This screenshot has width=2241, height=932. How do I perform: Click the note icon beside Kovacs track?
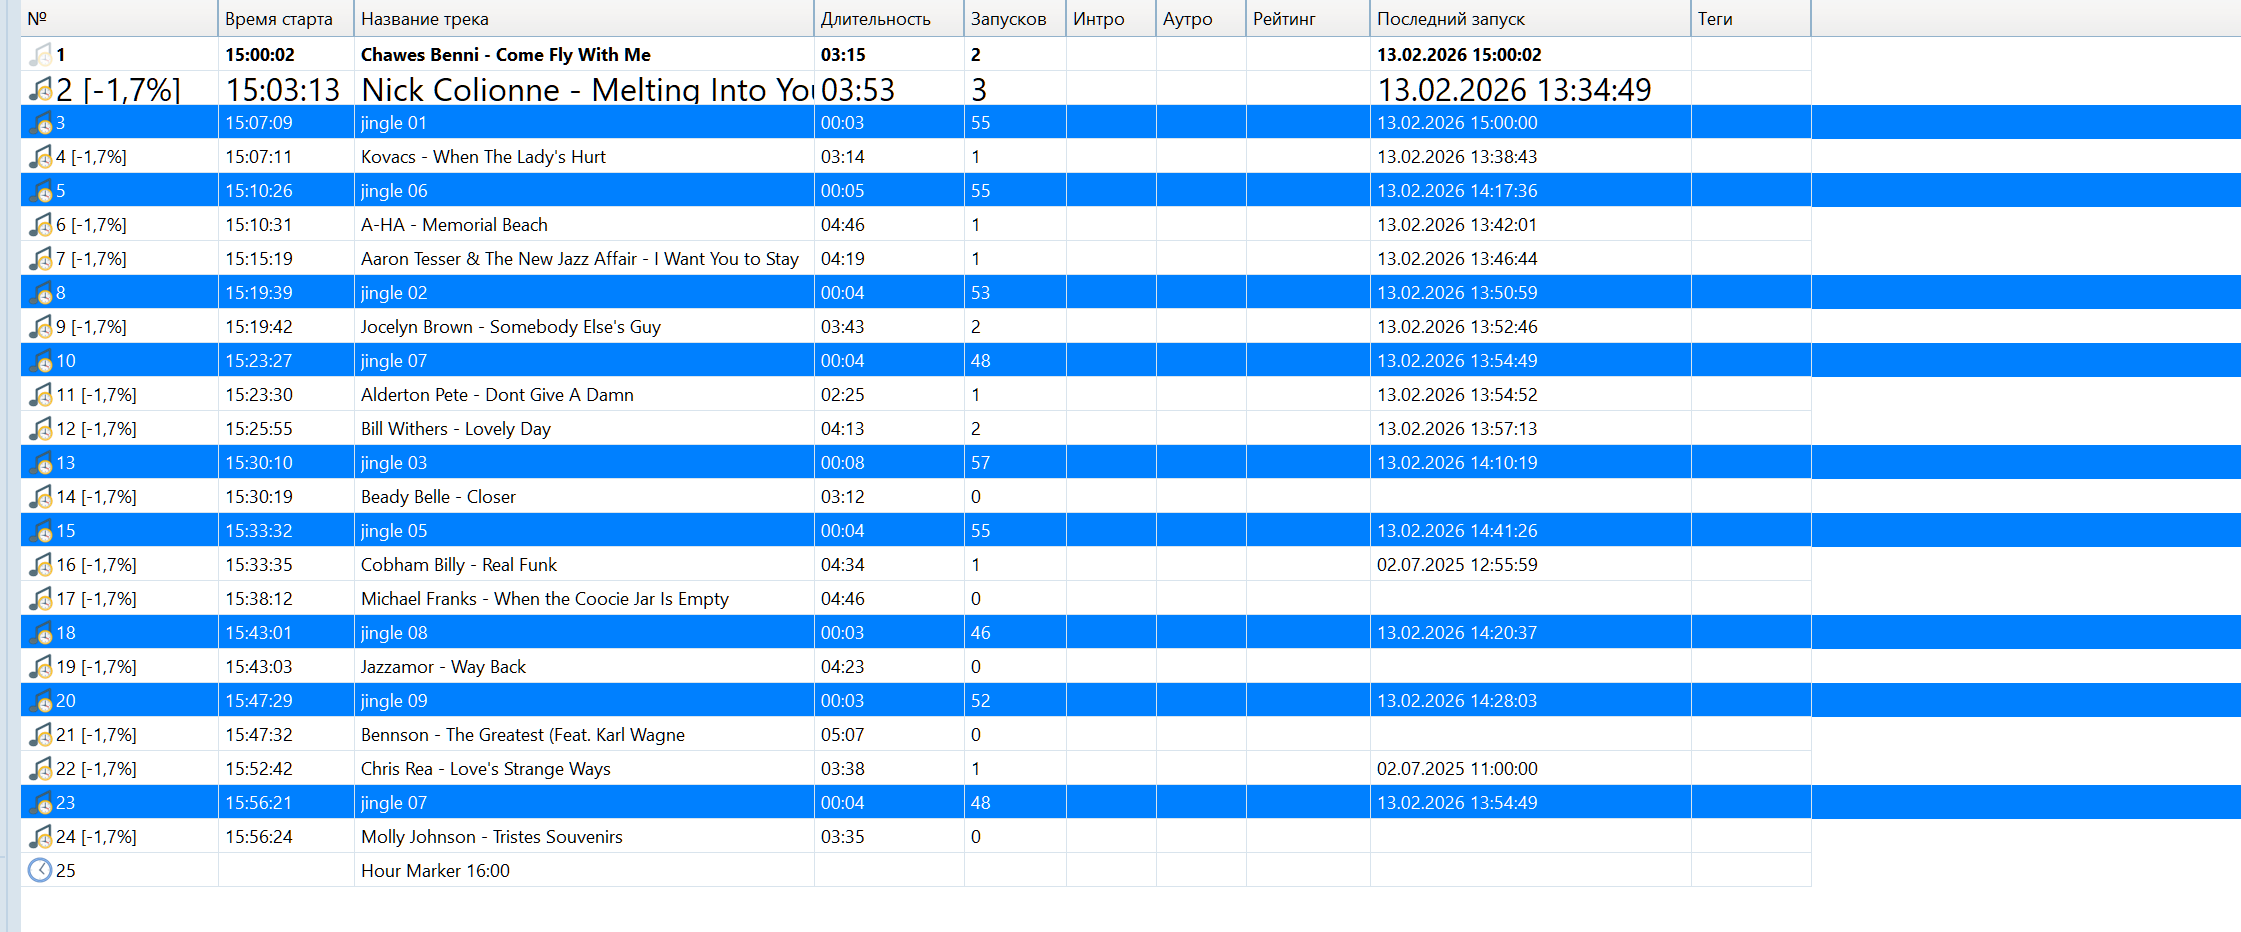click(x=40, y=157)
